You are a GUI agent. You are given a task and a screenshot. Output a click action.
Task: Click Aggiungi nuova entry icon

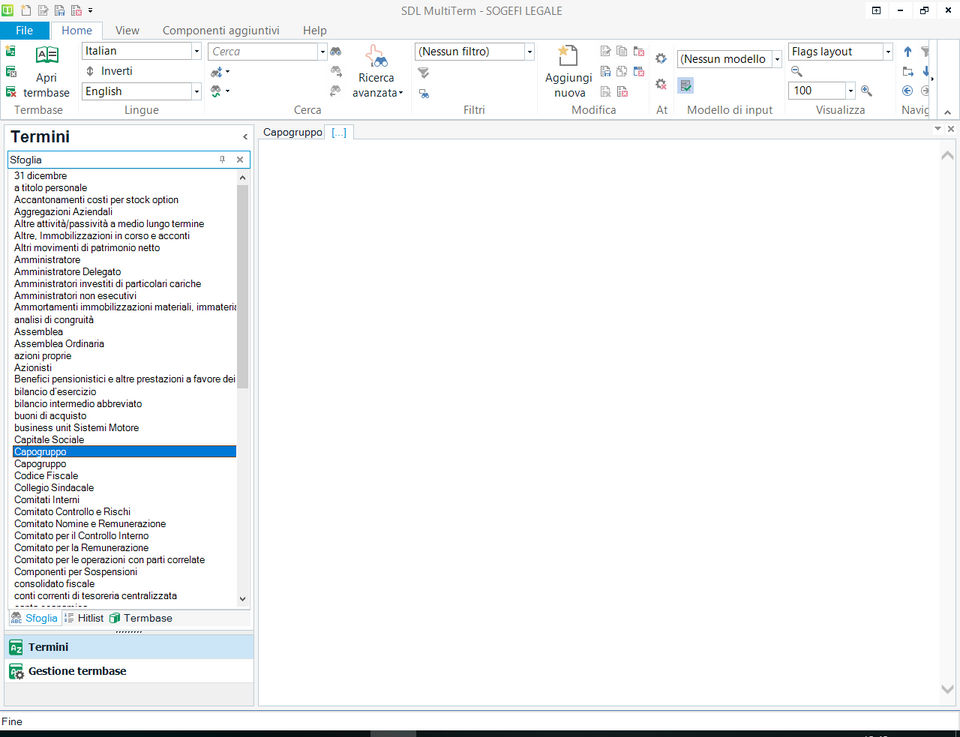point(568,71)
